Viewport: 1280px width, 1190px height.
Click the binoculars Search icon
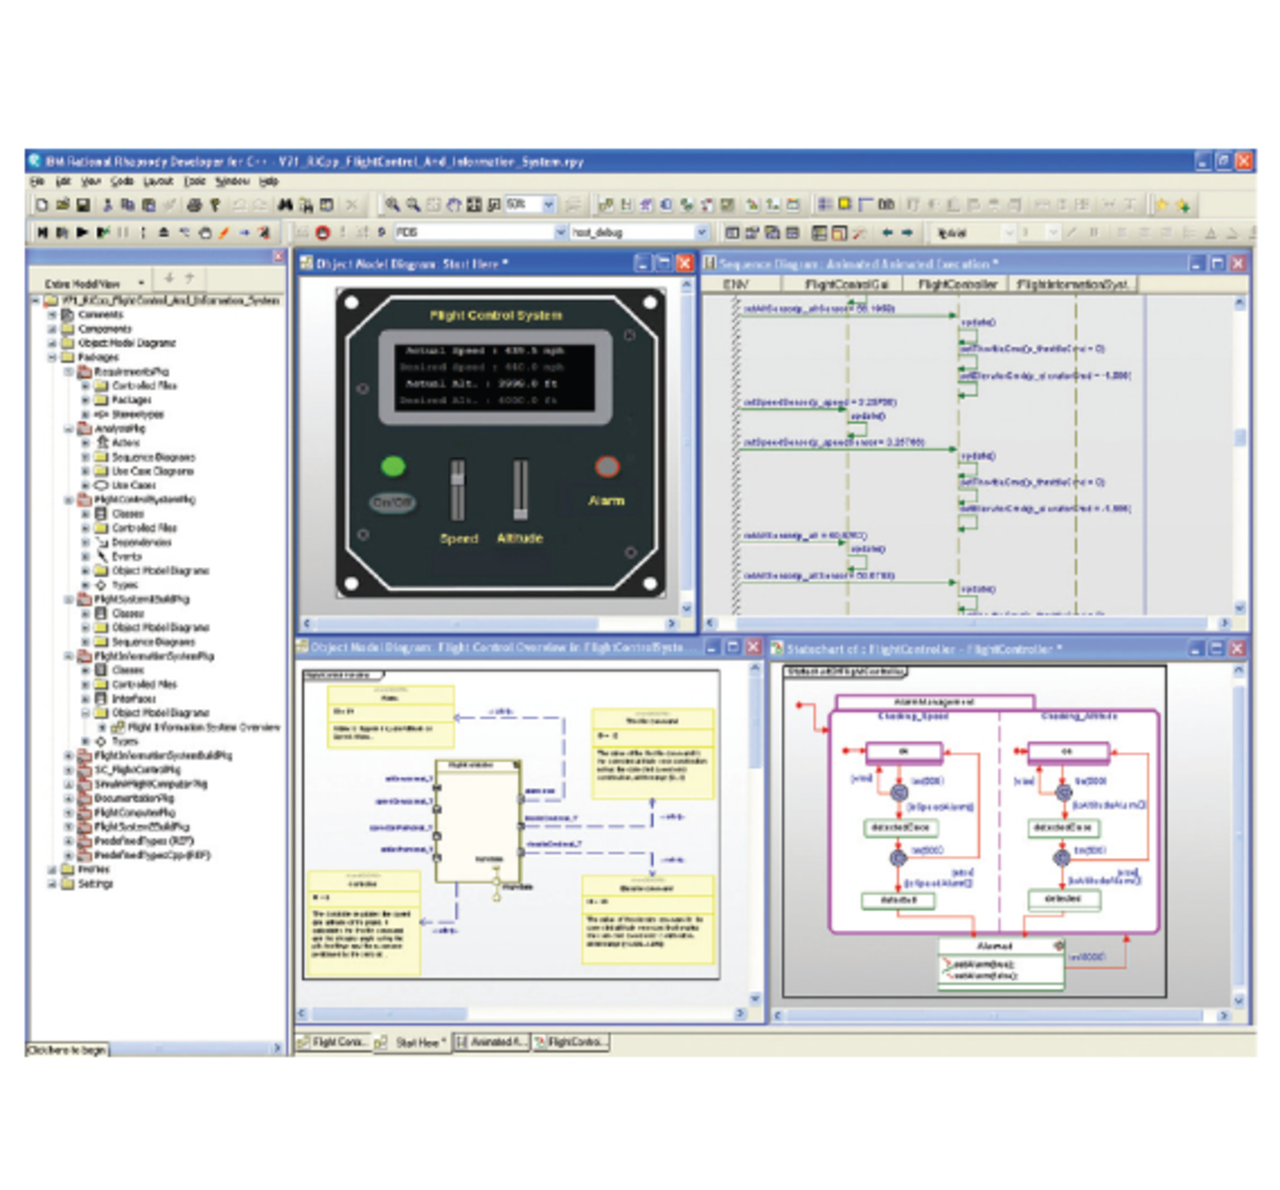click(286, 205)
